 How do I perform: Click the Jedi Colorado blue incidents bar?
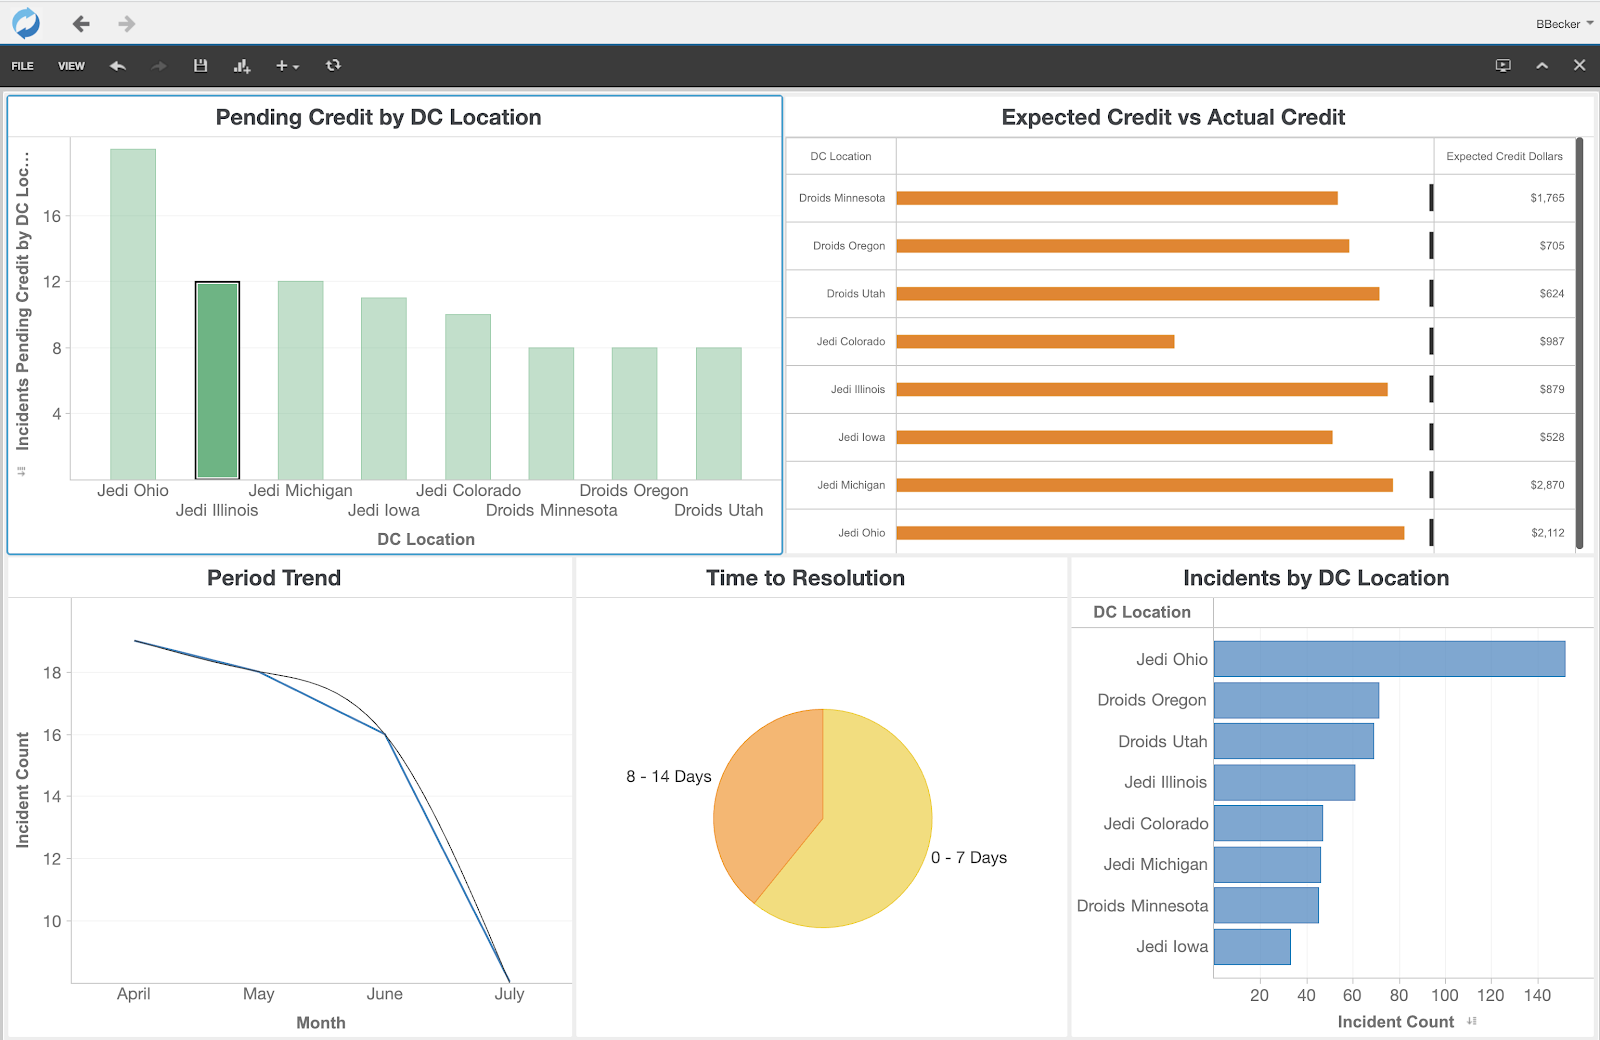(x=1268, y=823)
